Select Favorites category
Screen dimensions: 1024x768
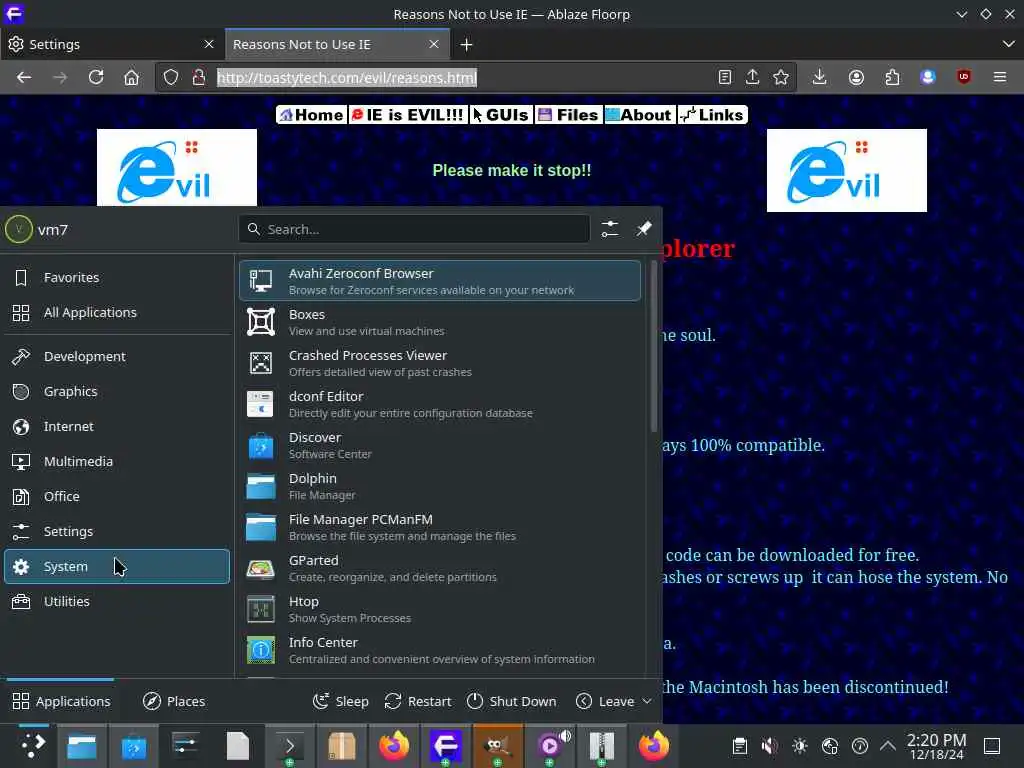click(117, 278)
